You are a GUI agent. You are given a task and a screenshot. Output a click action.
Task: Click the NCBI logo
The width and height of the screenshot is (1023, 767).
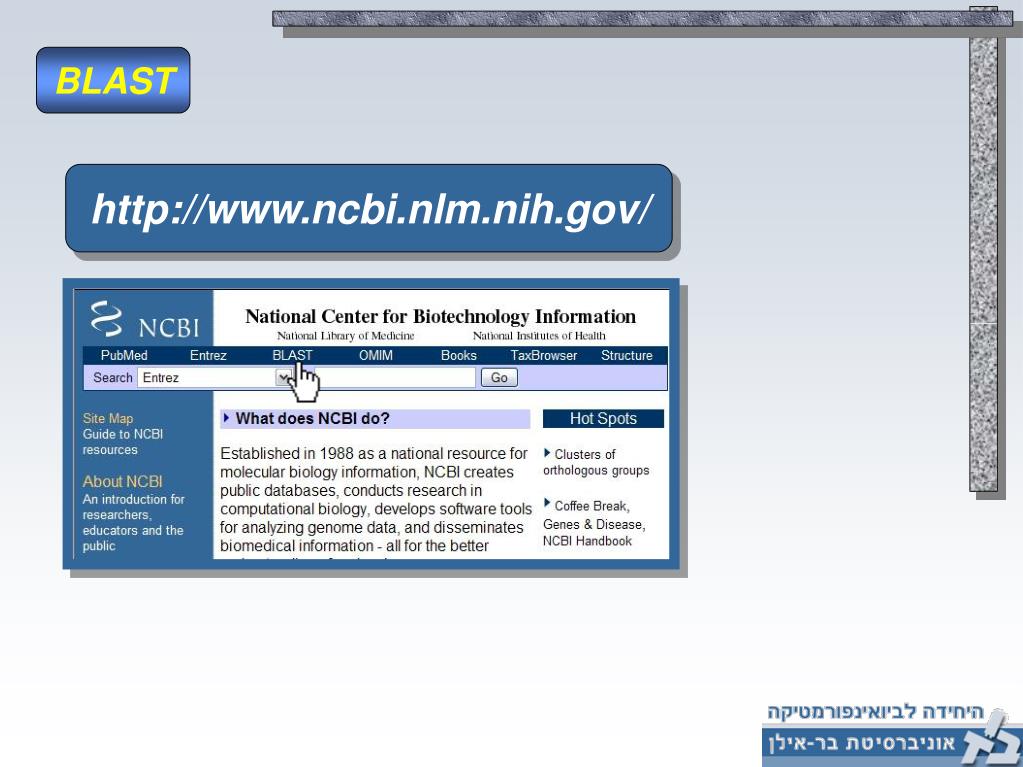tap(144, 320)
